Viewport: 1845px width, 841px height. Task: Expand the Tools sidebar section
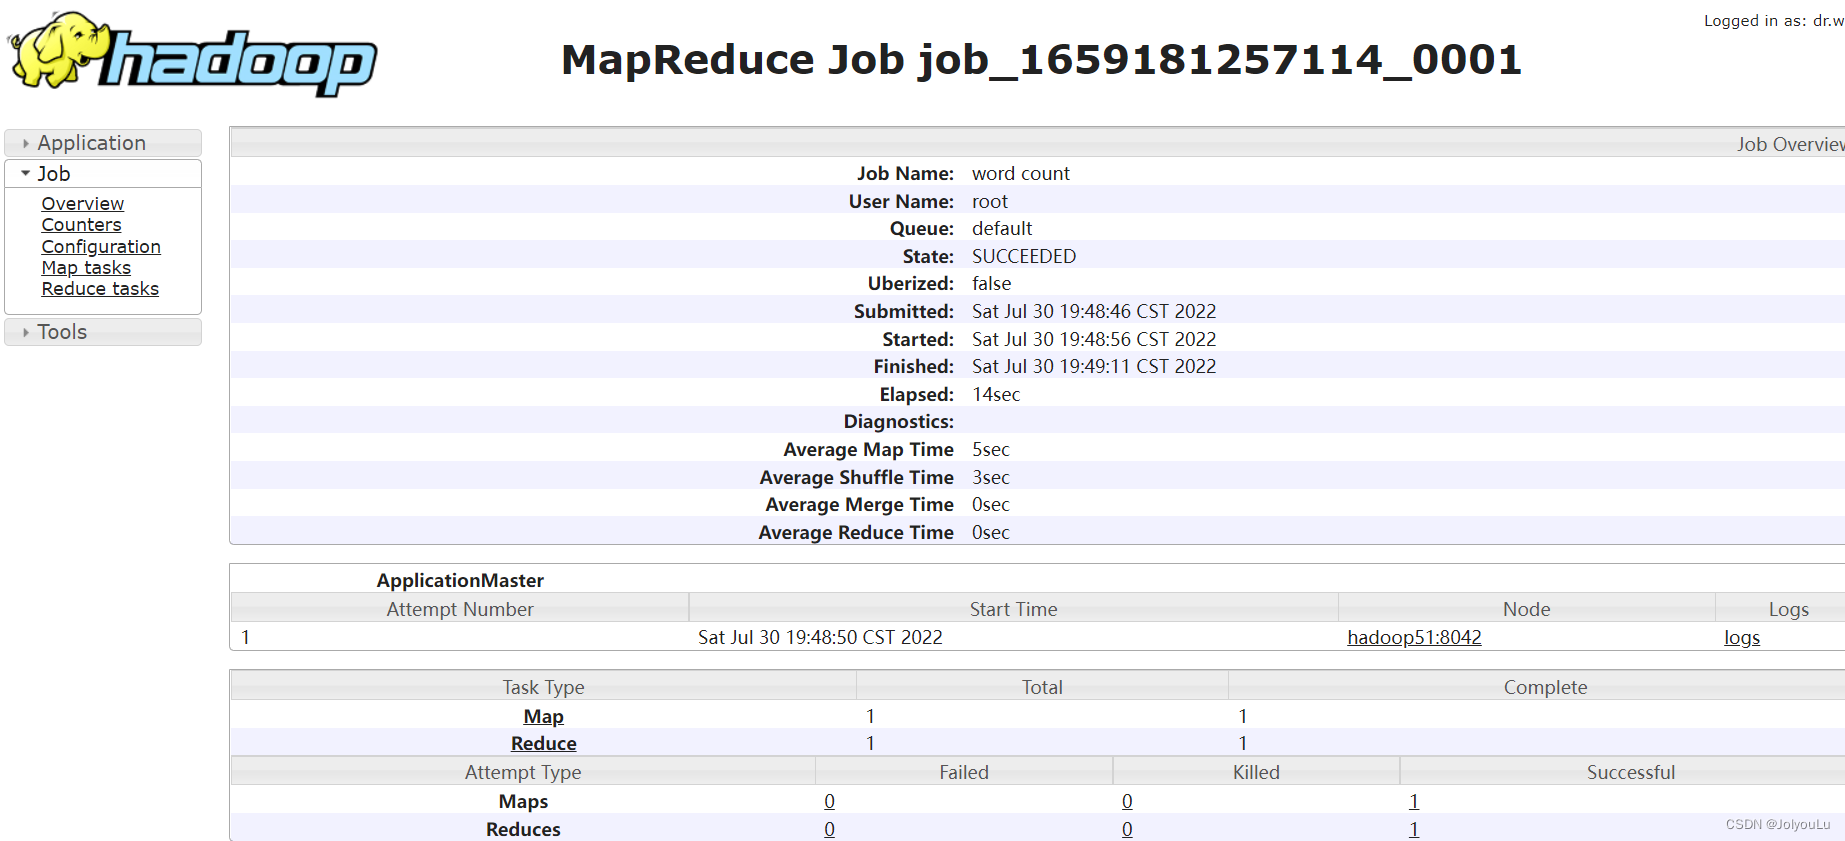click(62, 332)
